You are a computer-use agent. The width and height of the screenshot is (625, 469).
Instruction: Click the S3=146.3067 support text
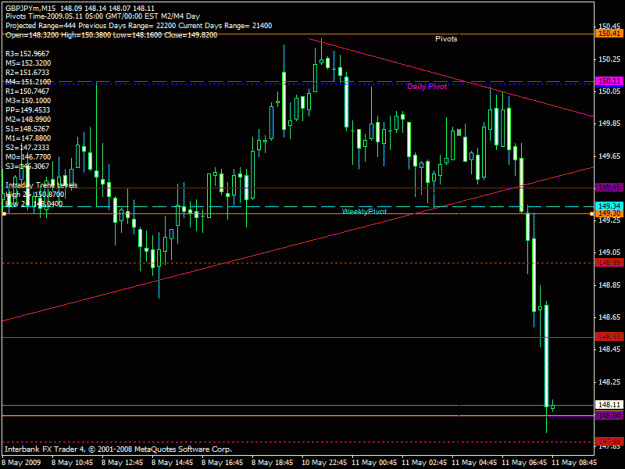(x=28, y=166)
